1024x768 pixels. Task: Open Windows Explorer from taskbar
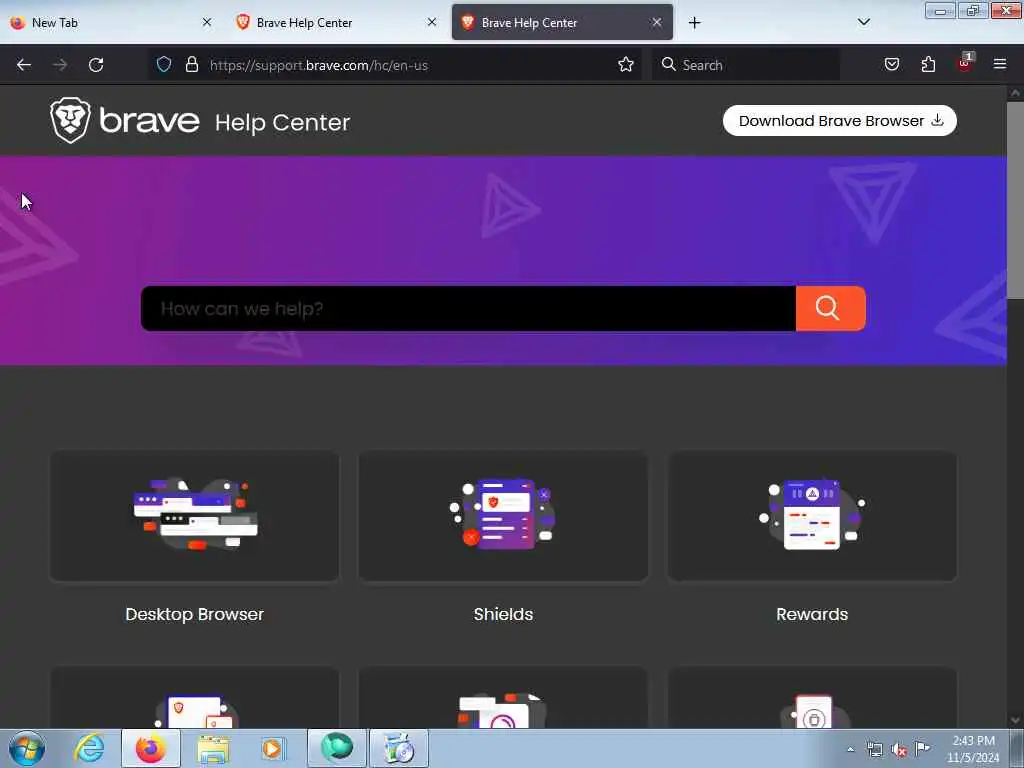tap(213, 749)
